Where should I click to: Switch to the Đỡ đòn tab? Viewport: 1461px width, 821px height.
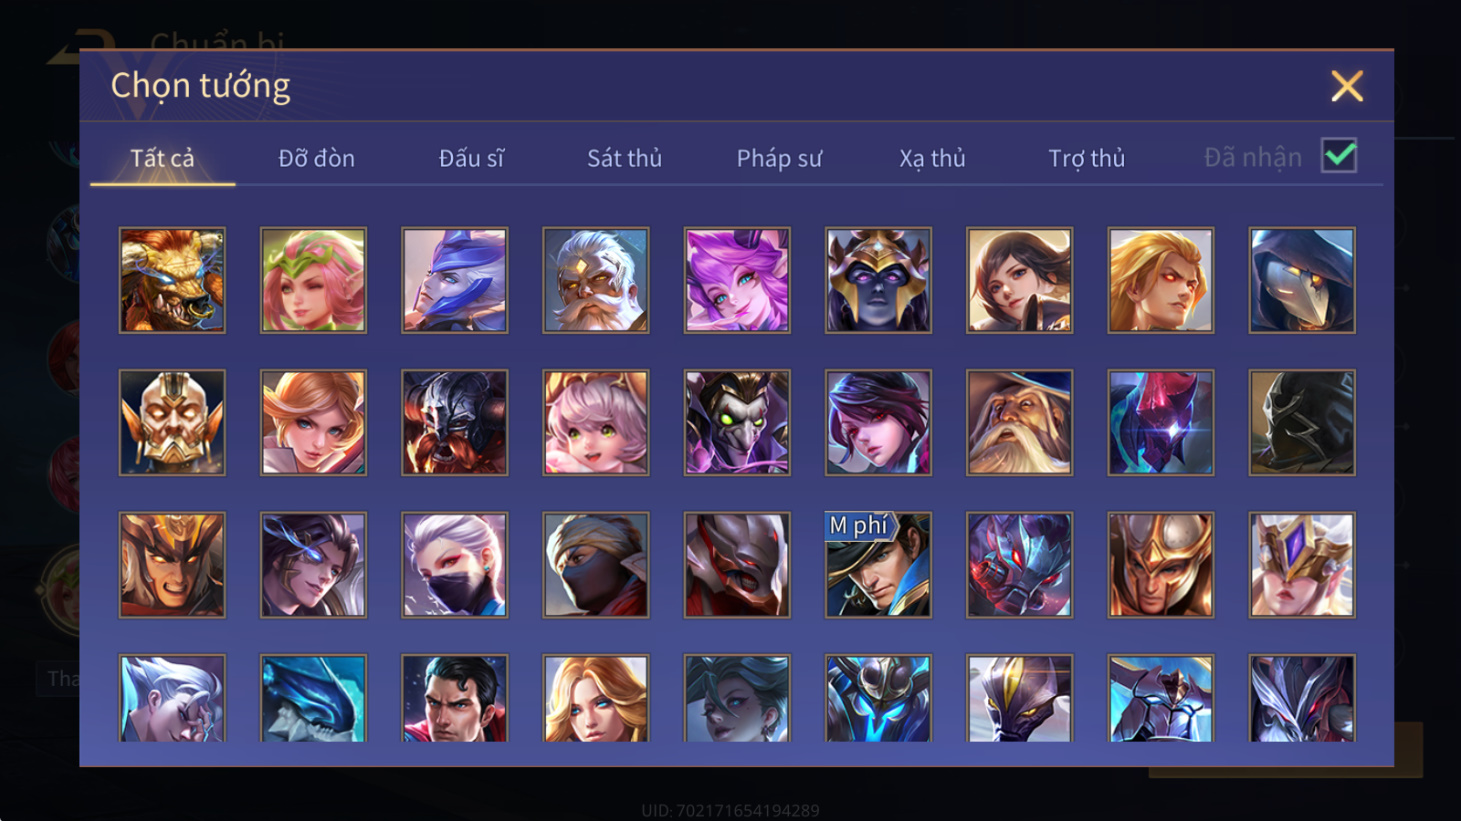[316, 158]
